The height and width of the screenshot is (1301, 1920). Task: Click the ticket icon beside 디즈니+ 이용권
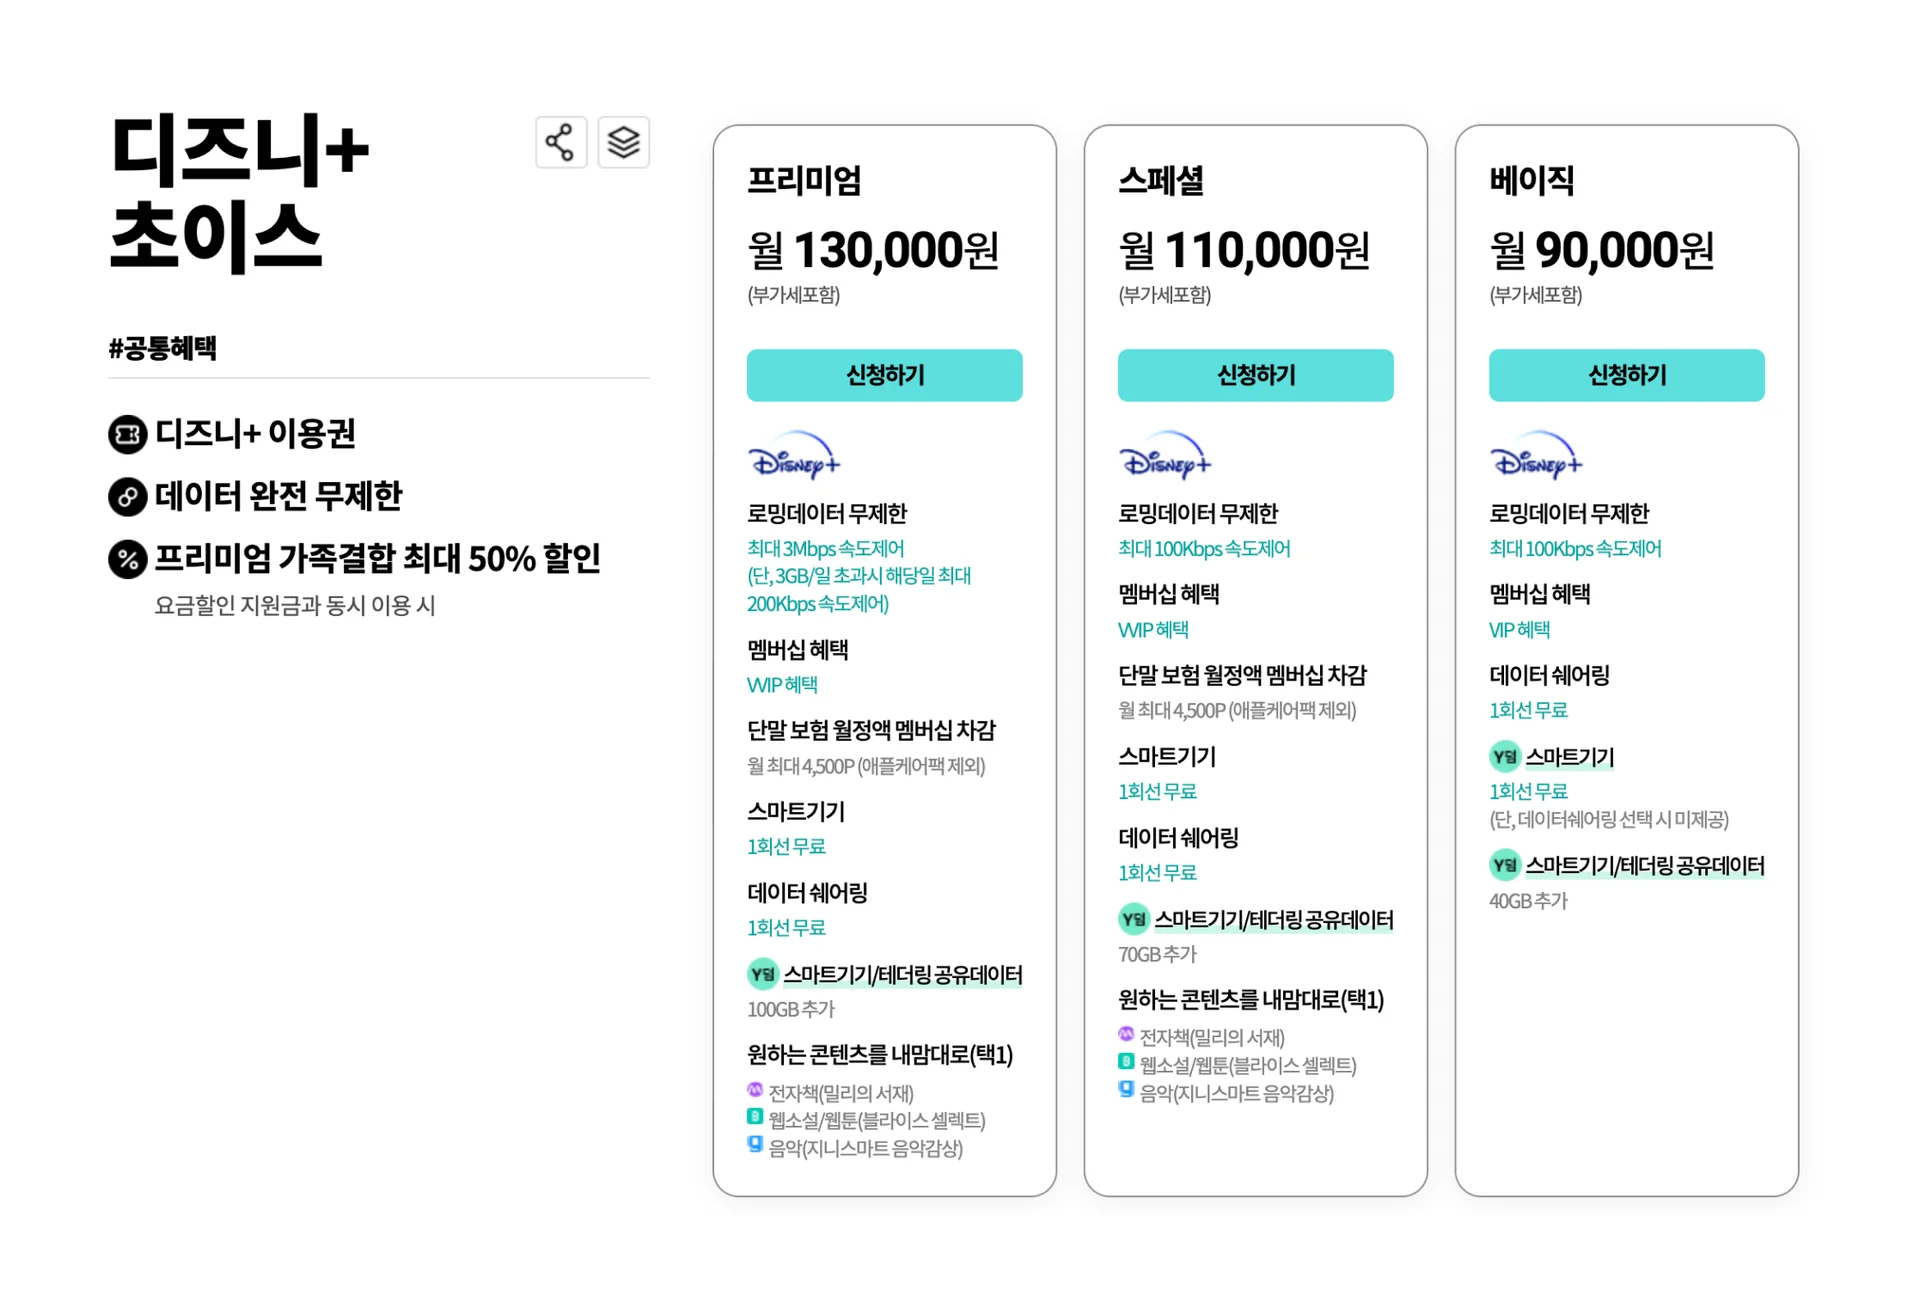(x=127, y=434)
